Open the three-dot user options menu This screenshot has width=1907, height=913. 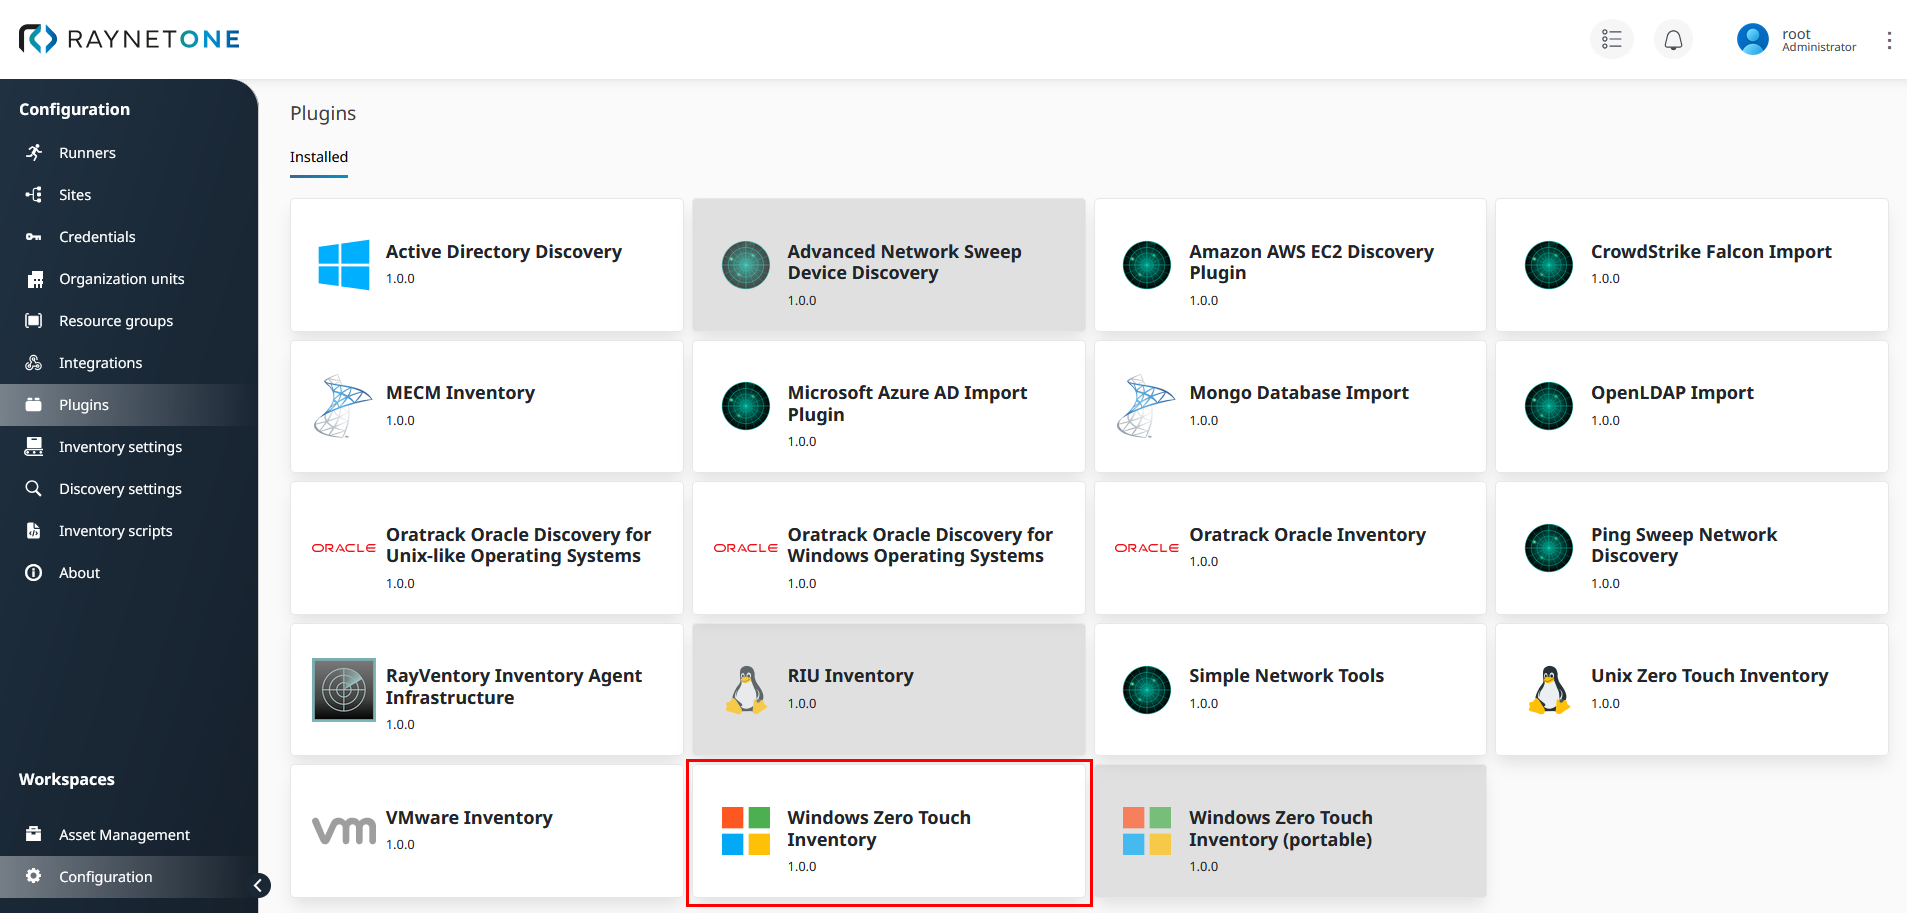[x=1888, y=40]
